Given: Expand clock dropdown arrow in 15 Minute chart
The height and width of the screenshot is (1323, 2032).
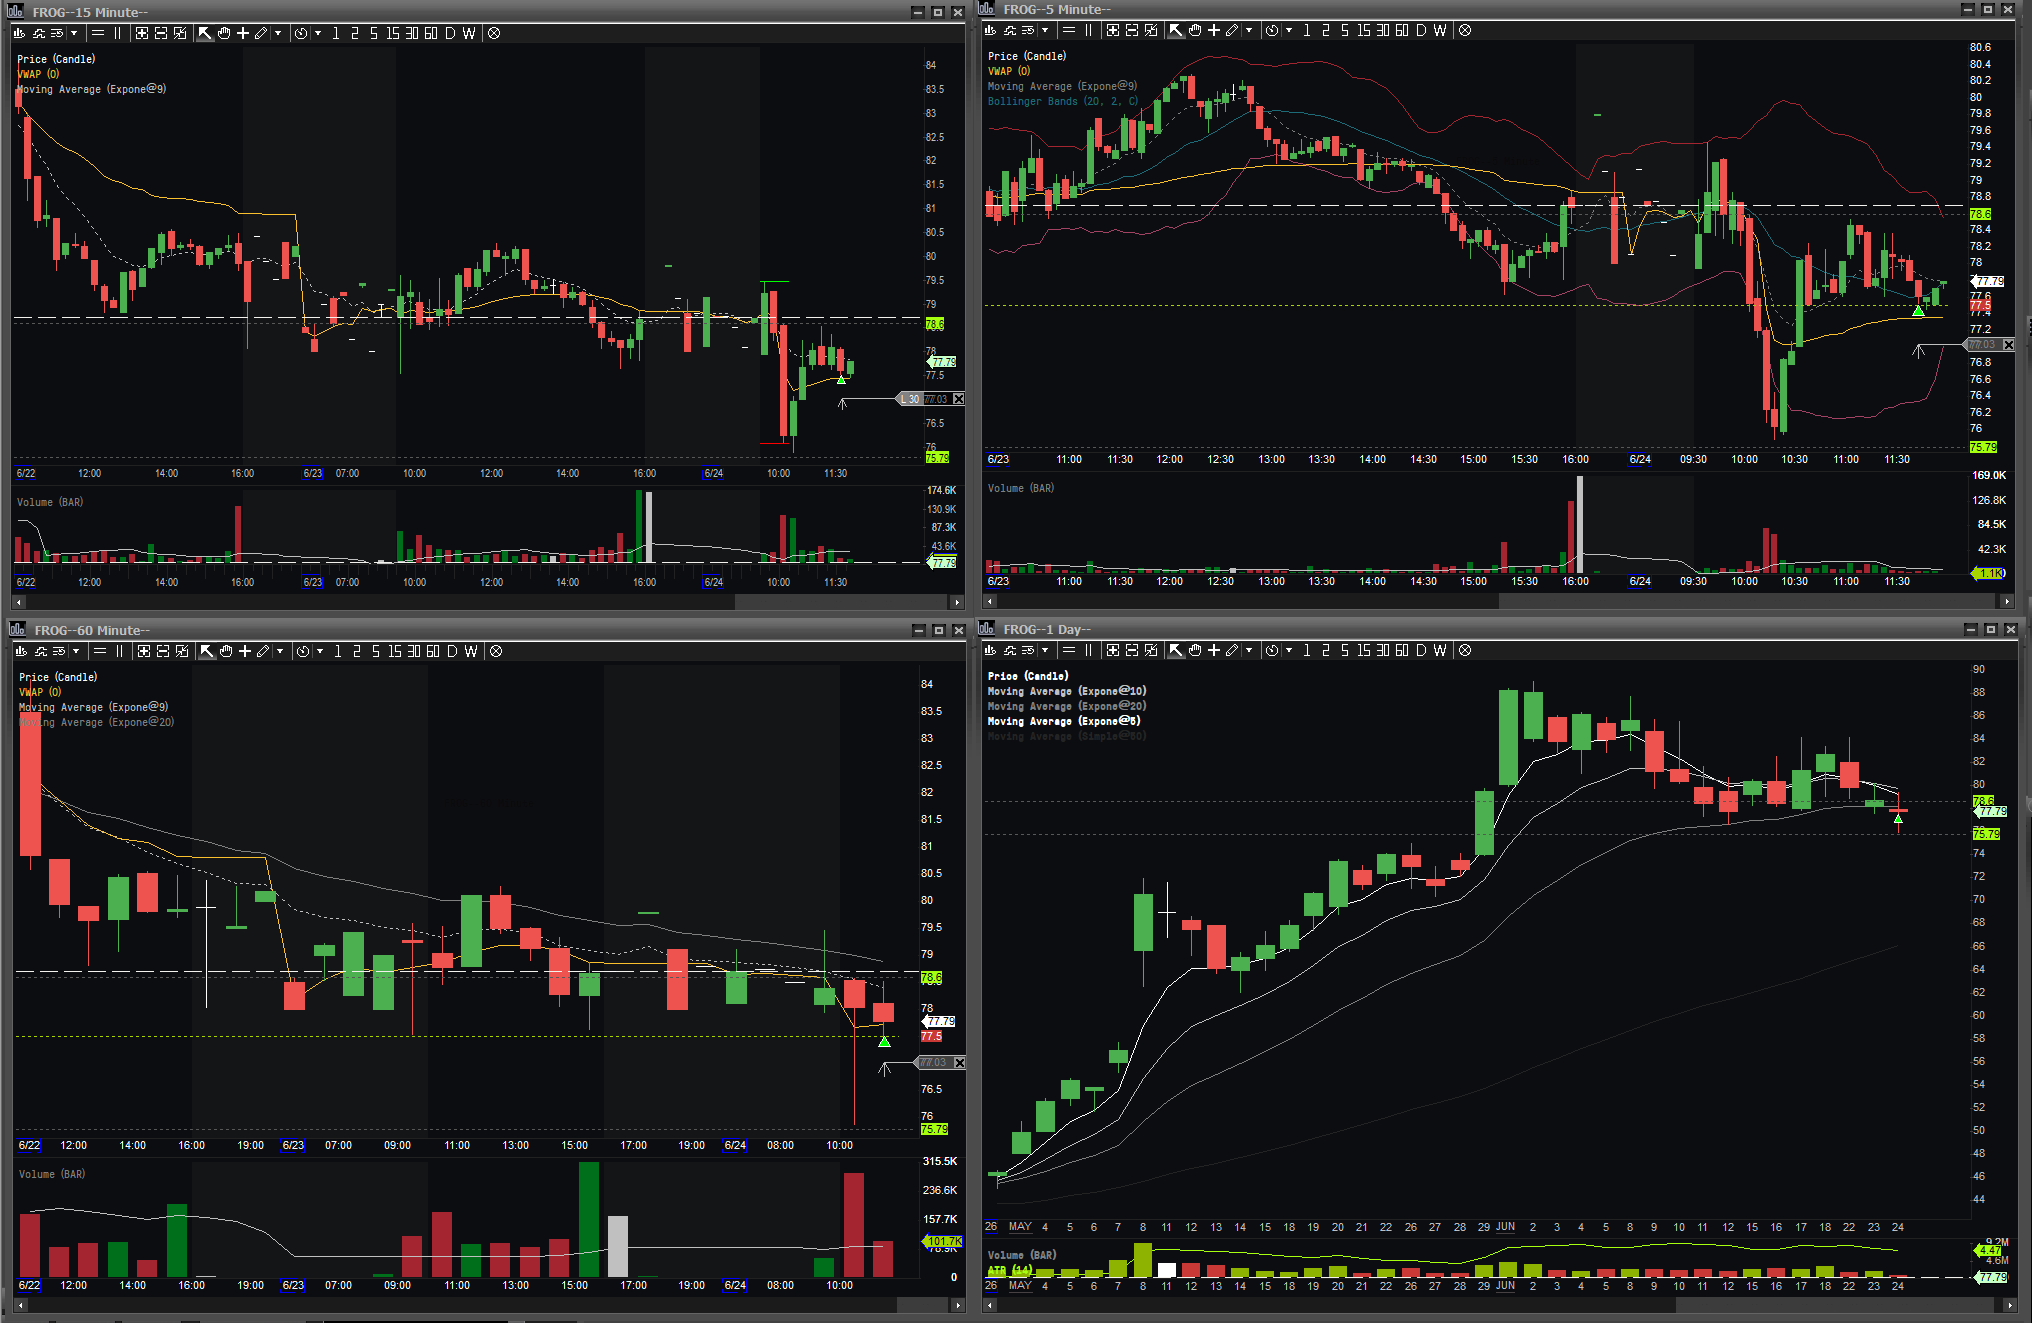Looking at the screenshot, I should tap(318, 33).
